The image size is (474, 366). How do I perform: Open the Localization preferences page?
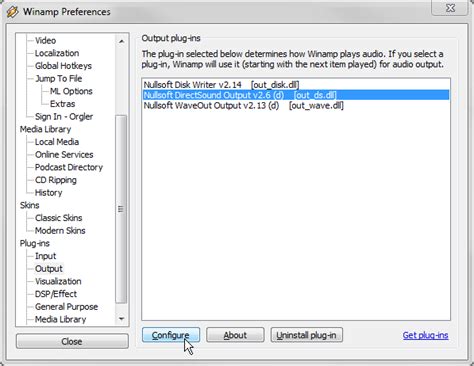click(x=57, y=53)
